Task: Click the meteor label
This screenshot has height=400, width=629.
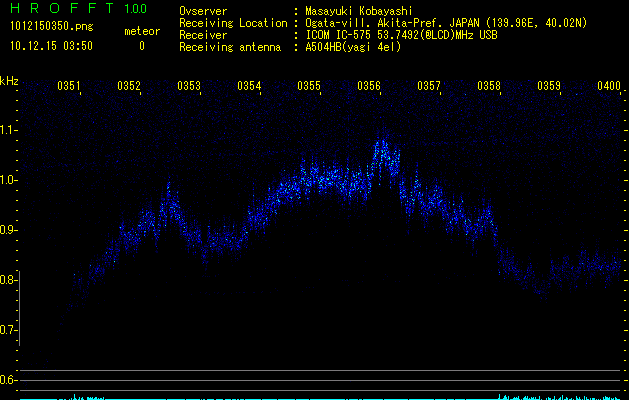Action: (142, 31)
